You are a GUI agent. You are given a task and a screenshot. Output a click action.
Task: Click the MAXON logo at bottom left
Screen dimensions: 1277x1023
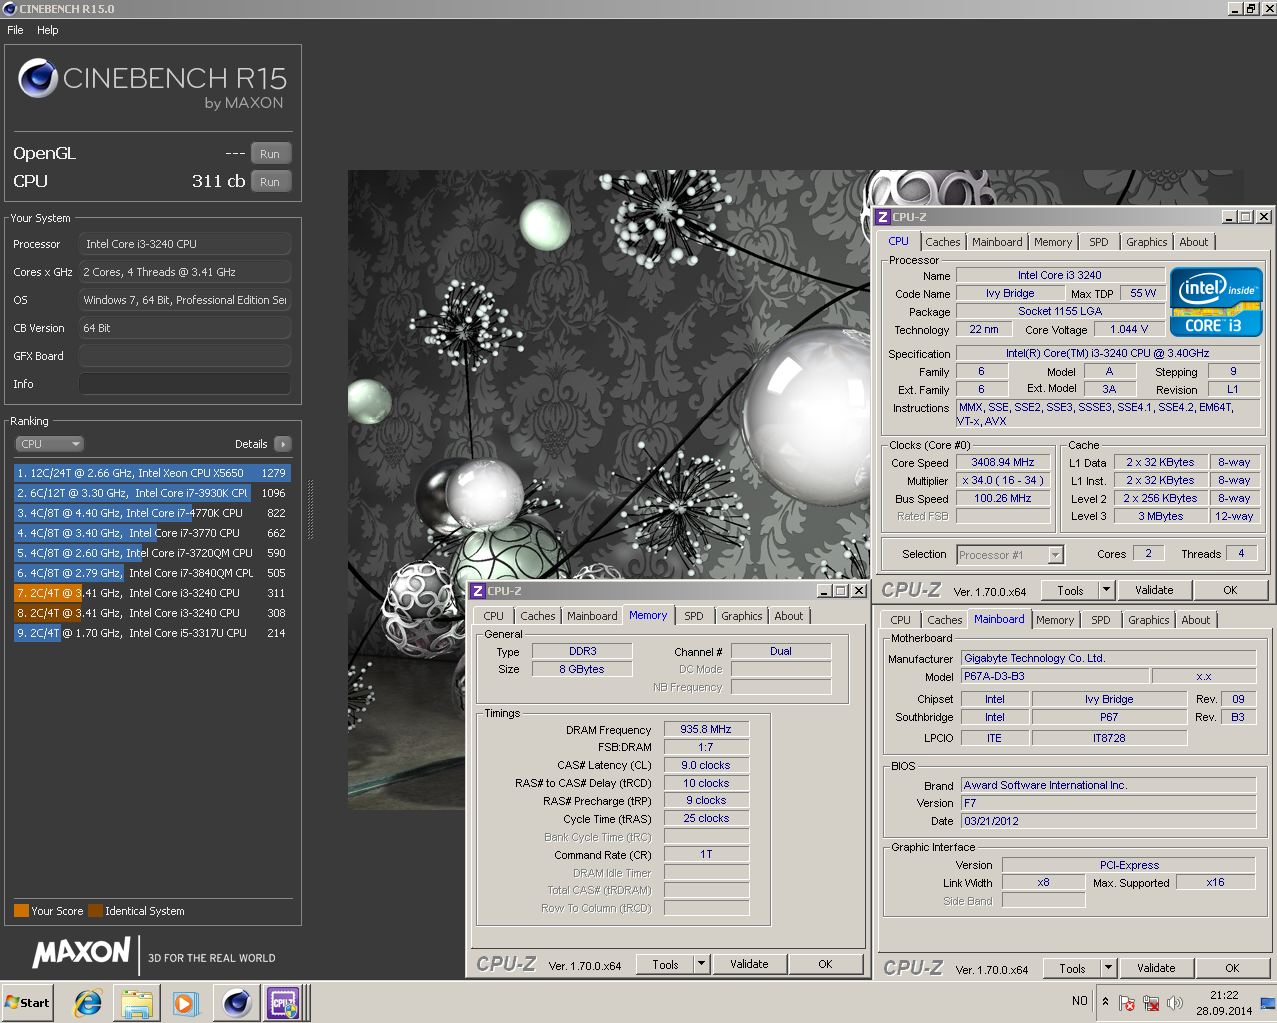pos(81,952)
